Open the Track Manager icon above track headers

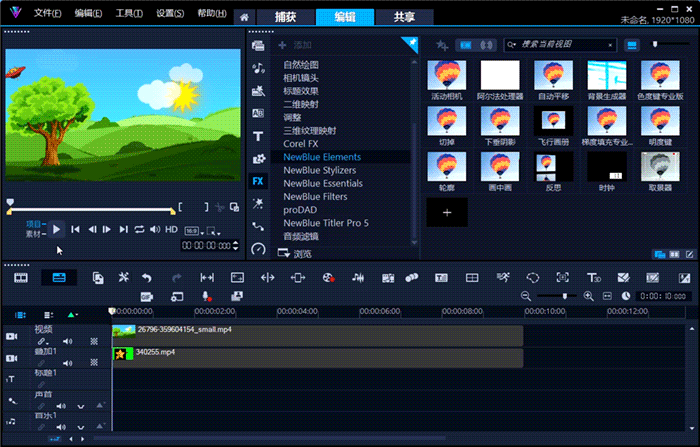click(49, 315)
